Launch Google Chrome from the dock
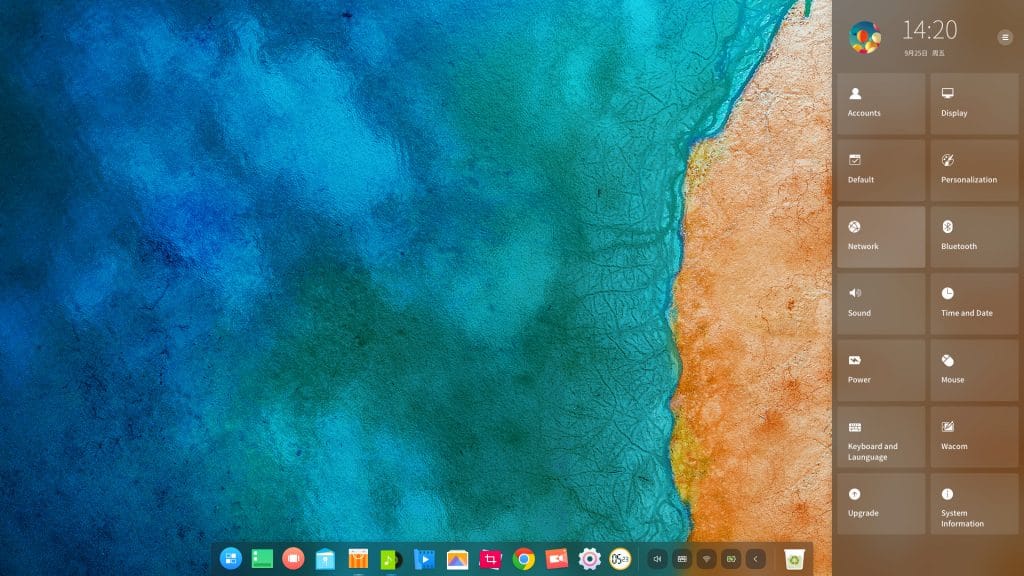The height and width of the screenshot is (576, 1024). [523, 559]
